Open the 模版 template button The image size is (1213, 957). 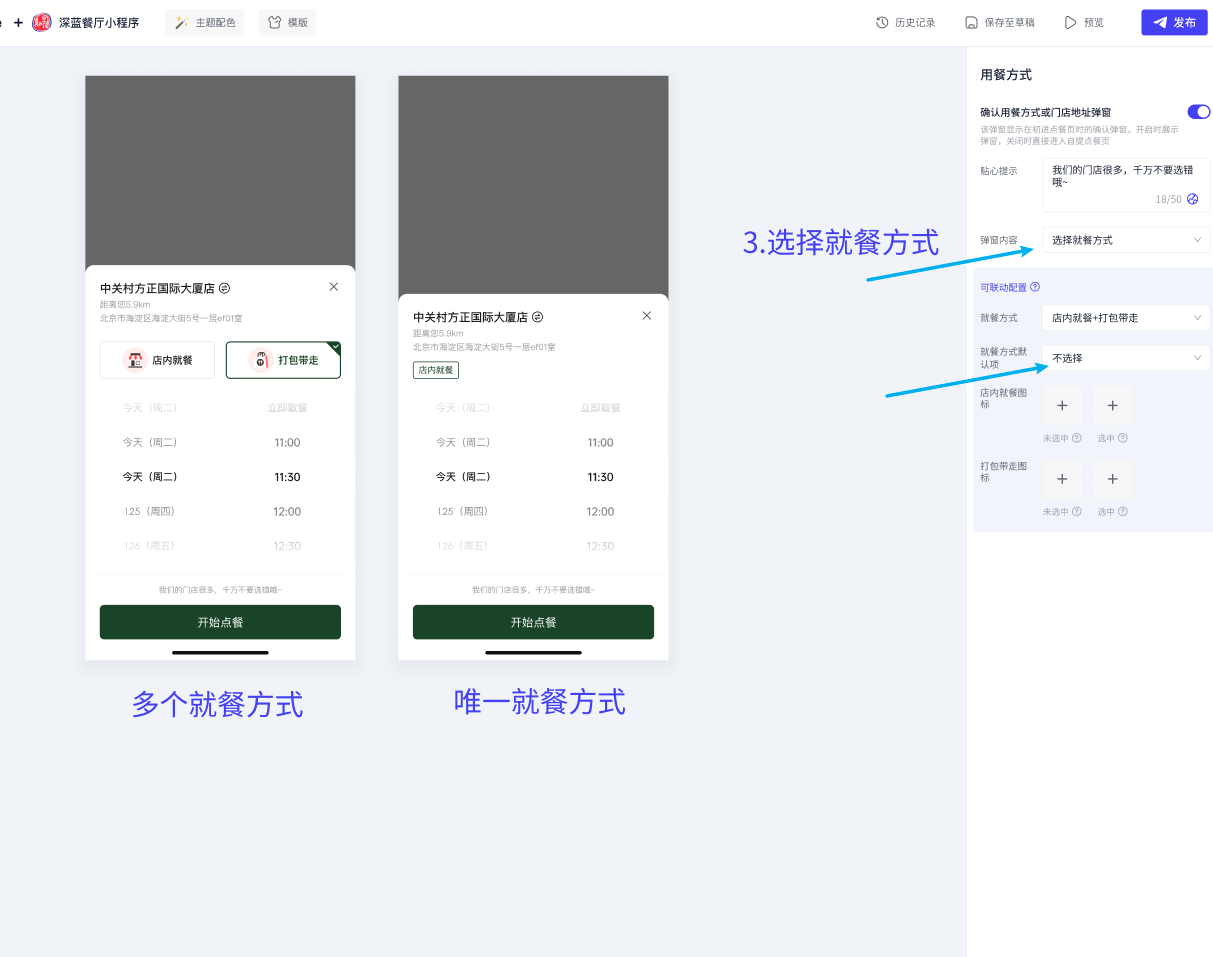click(288, 22)
